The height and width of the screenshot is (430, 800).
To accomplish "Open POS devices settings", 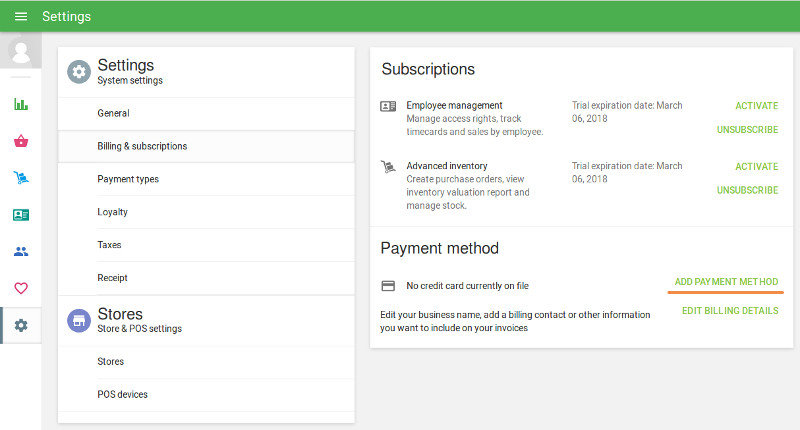I will point(122,395).
